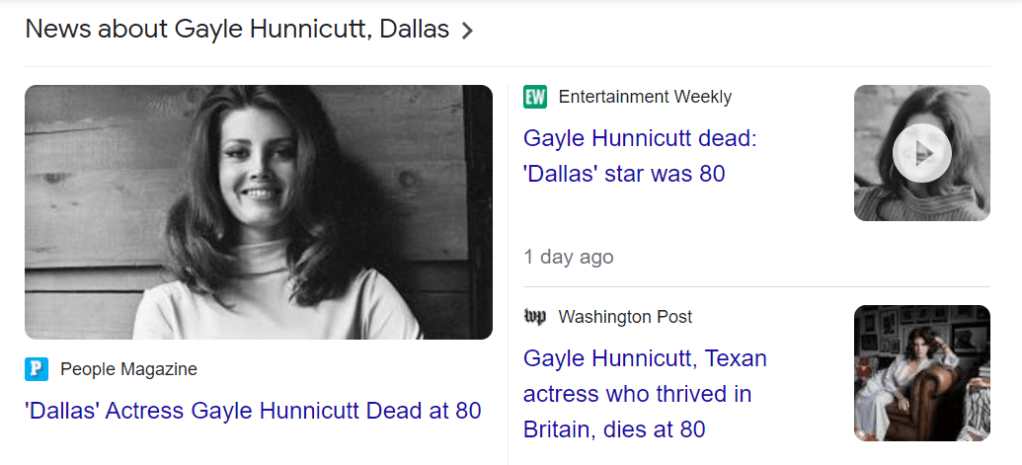Click the 'People Magazine' source name

click(128, 369)
